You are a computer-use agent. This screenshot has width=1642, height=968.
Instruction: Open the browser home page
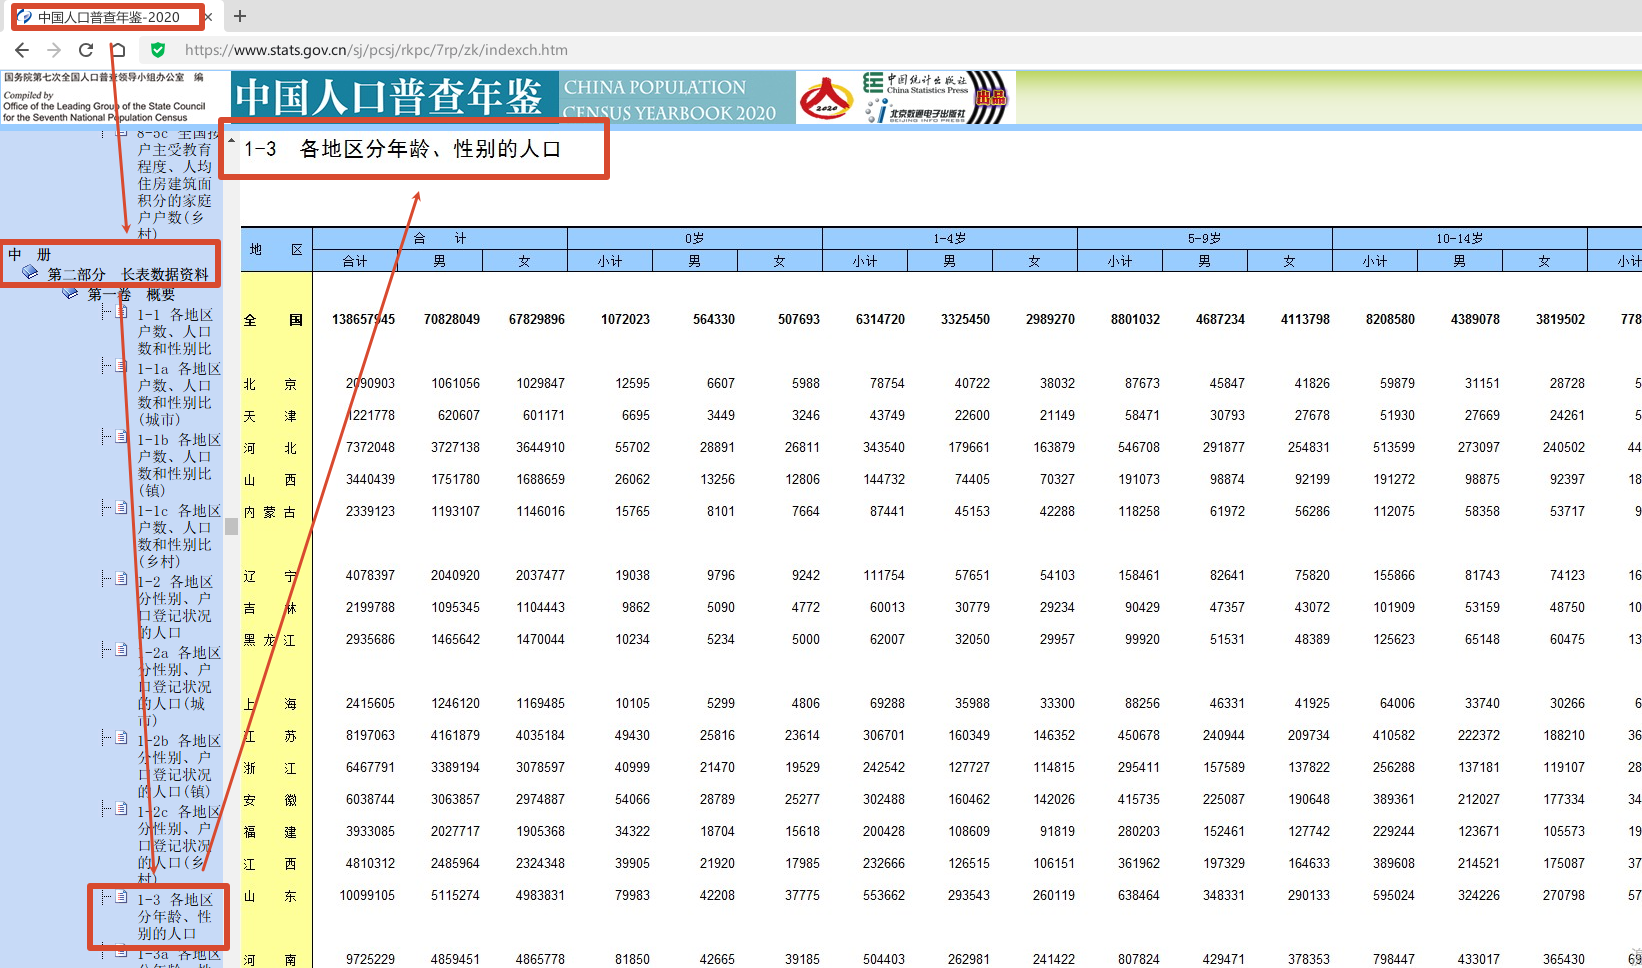tap(118, 50)
